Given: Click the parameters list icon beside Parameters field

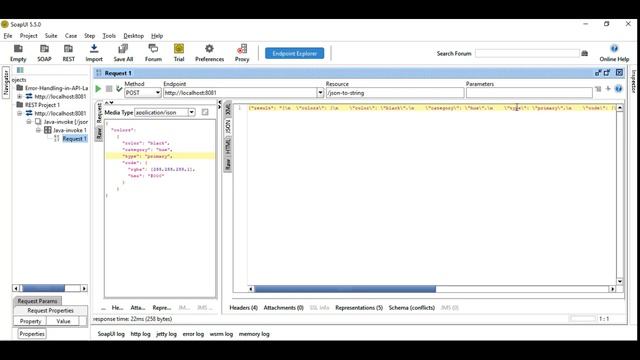Looking at the screenshot, I should tap(598, 89).
